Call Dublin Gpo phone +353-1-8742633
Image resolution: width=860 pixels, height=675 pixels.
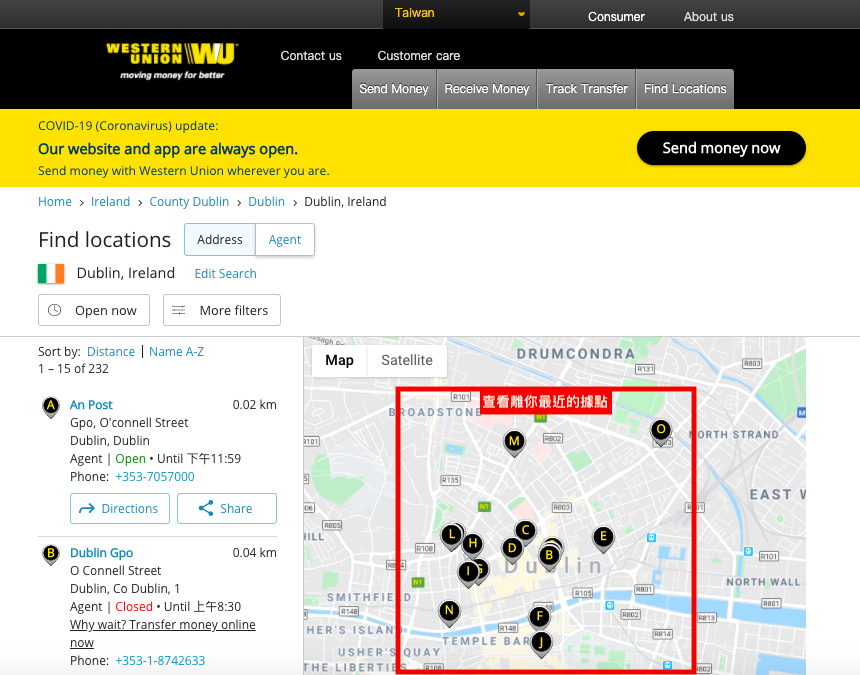160,660
